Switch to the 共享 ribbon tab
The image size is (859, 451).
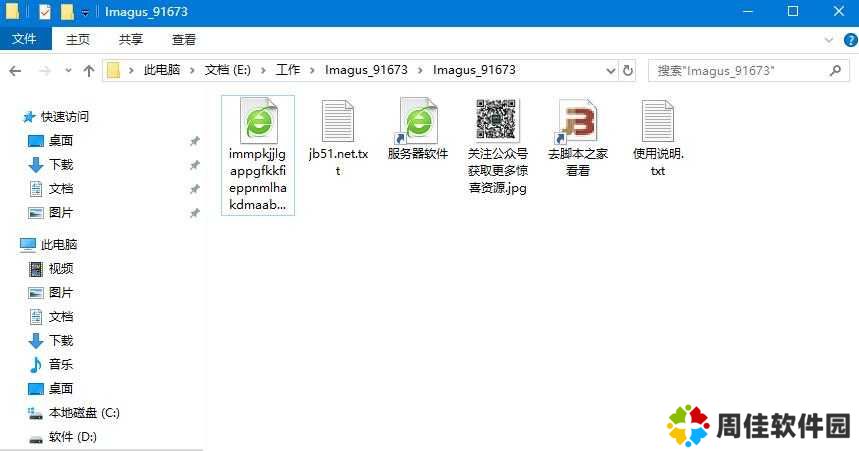[131, 39]
